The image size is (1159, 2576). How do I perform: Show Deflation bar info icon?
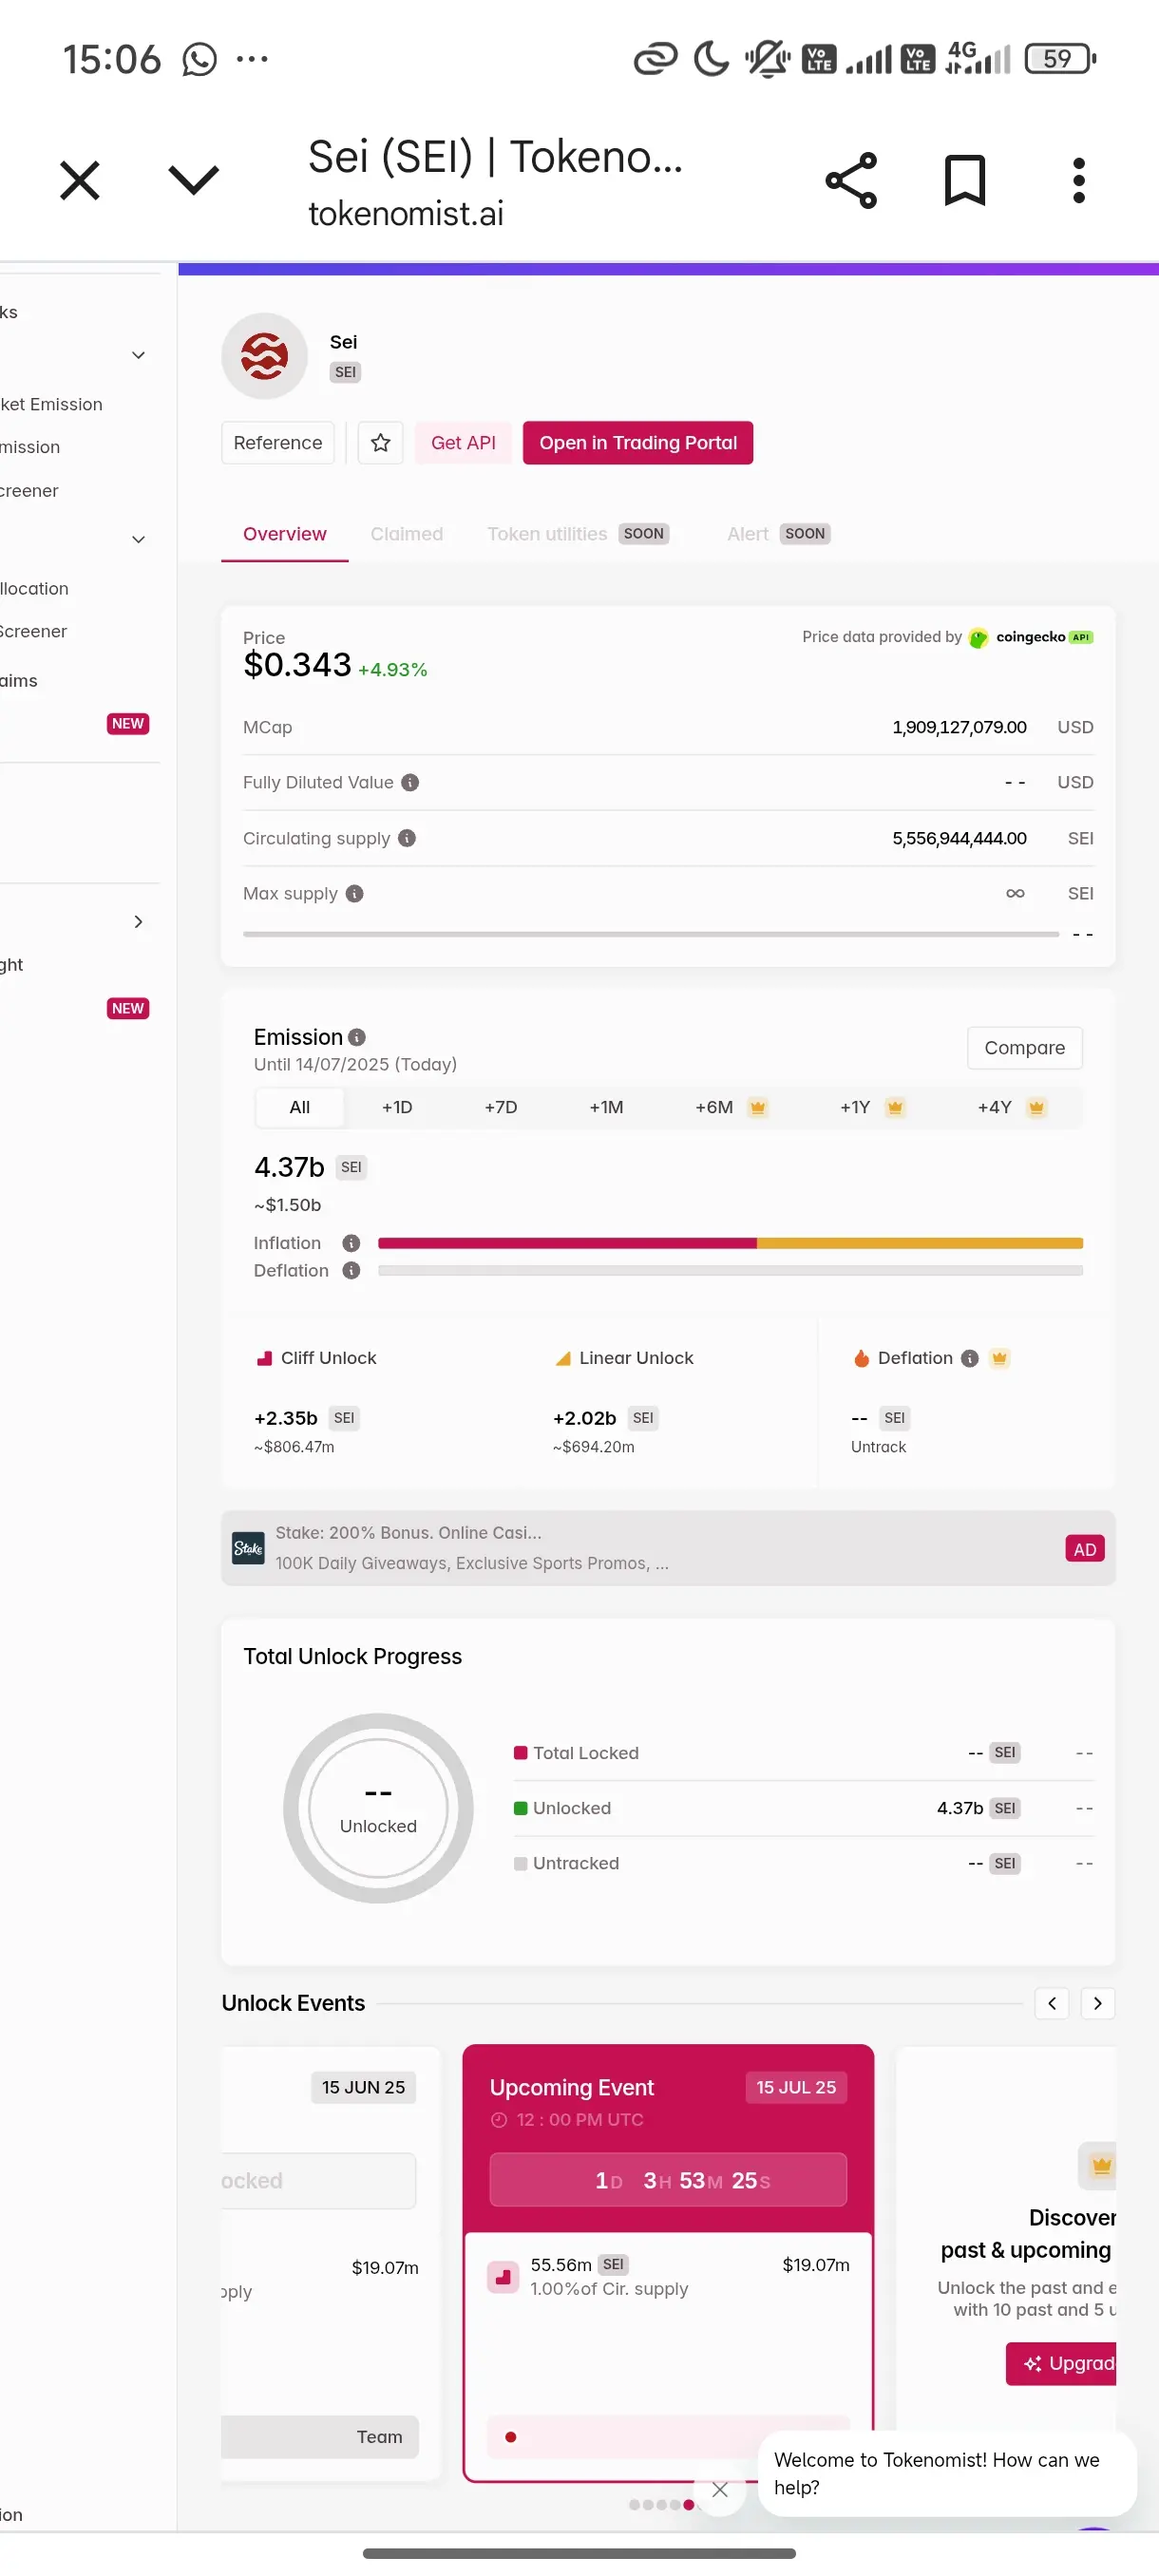pos(351,1271)
